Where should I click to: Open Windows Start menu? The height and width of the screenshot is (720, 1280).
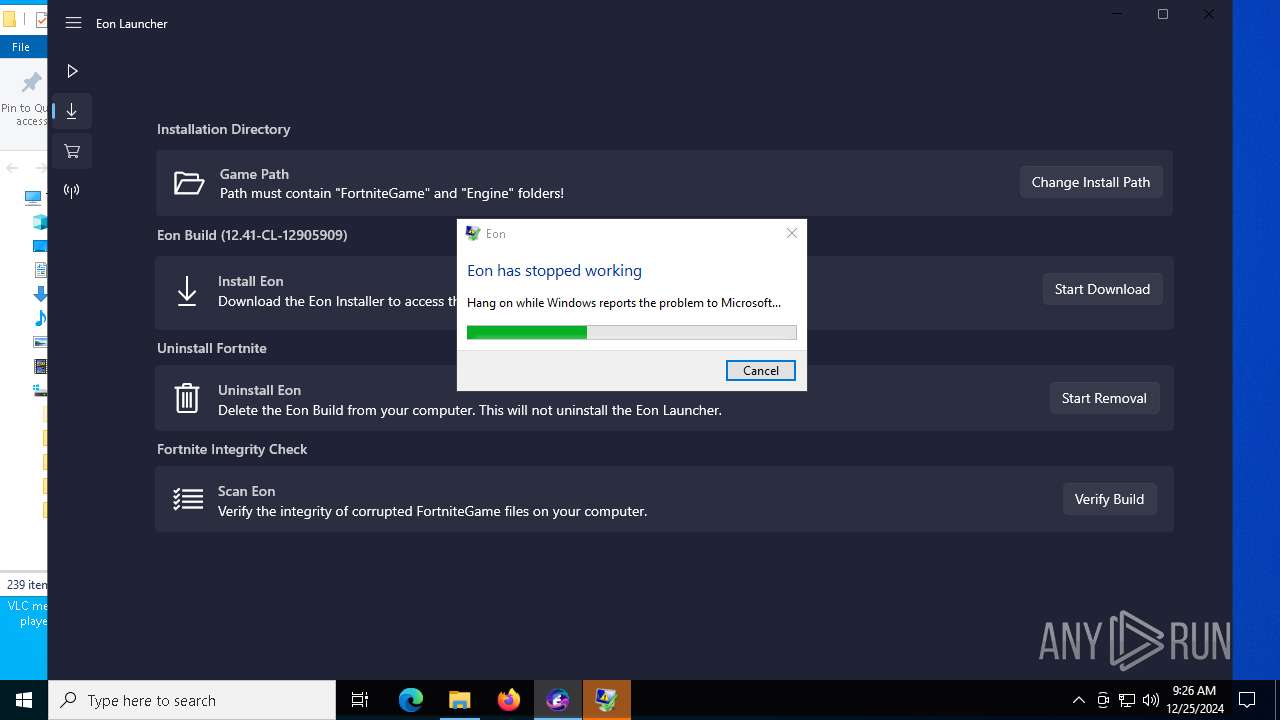coord(24,700)
